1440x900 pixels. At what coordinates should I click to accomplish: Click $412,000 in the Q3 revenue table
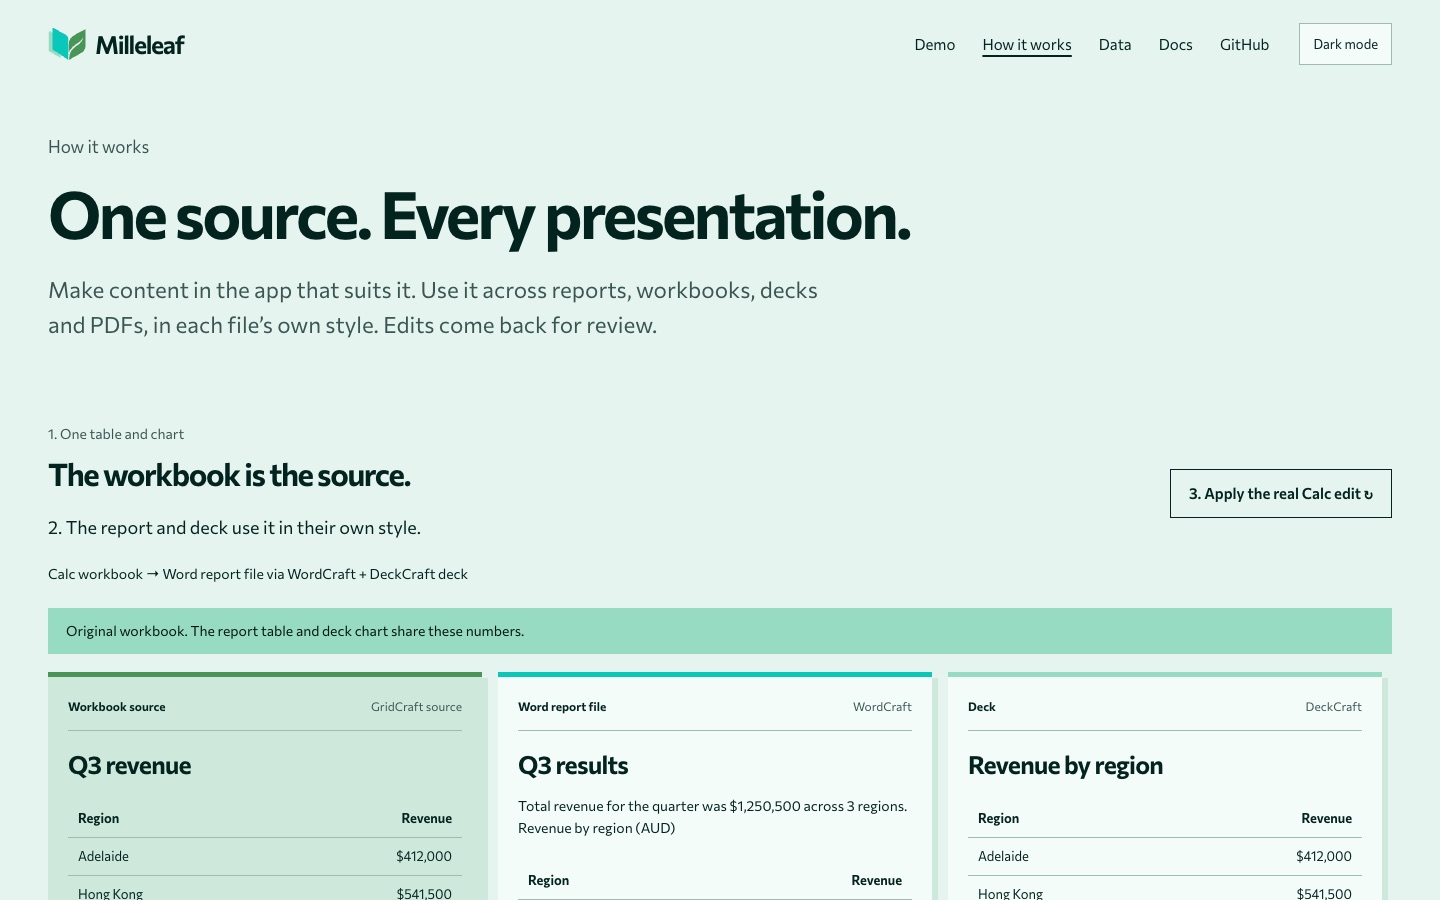point(424,856)
